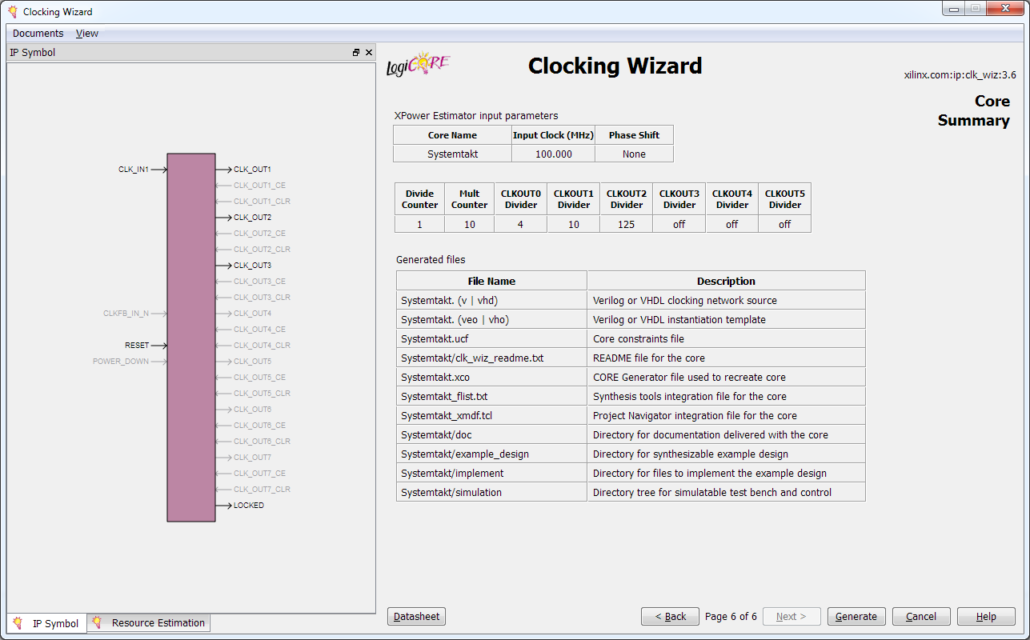Screen dimensions: 1030x640
Task: Click the Systemtakt core name cell
Action: (453, 154)
